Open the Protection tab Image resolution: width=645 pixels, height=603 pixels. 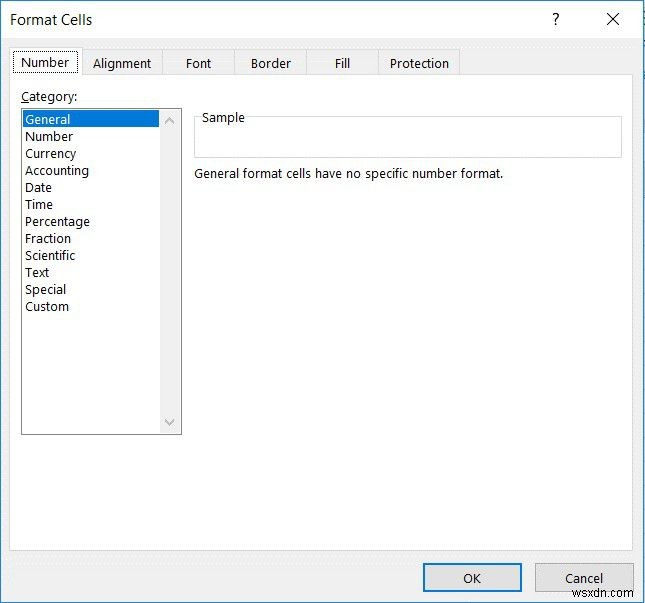point(419,63)
